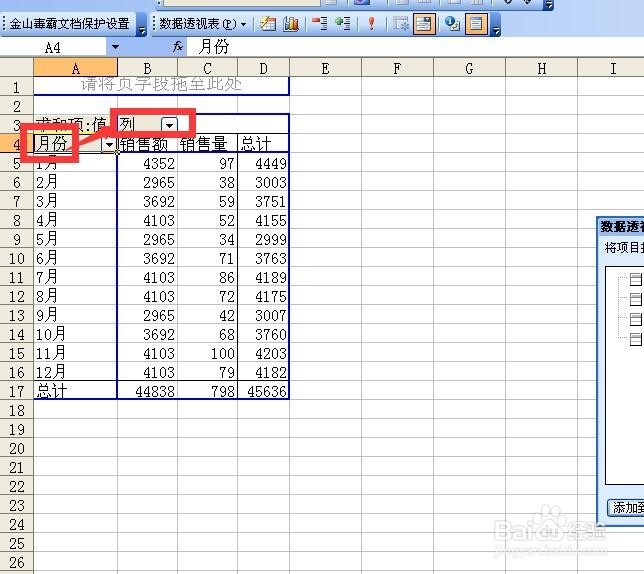
Task: Select the 总计 row label in column A
Action: [x=75, y=391]
